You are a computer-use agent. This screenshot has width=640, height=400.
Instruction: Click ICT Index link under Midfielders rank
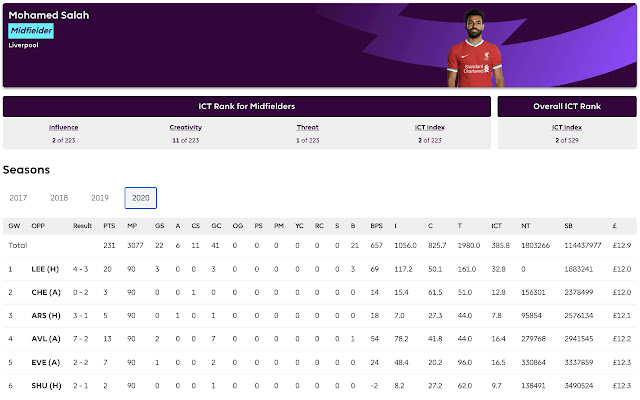coord(429,127)
